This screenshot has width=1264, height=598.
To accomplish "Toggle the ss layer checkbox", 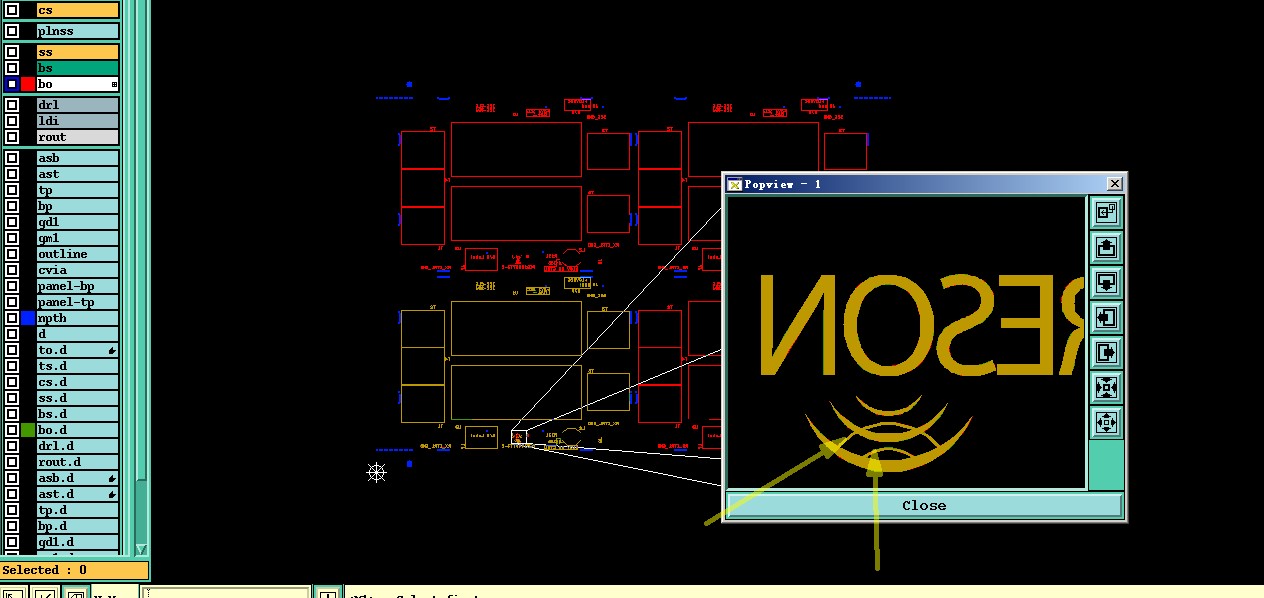I will pyautogui.click(x=12, y=52).
